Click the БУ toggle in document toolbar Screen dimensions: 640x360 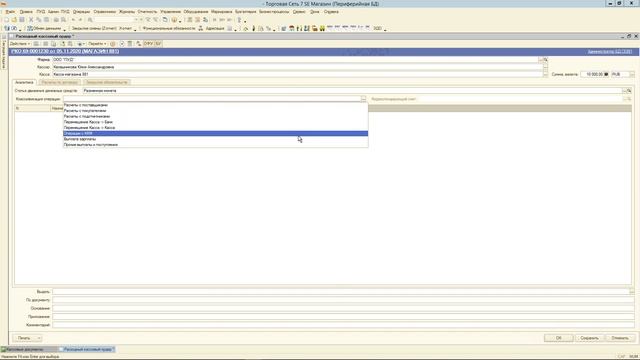click(x=158, y=44)
